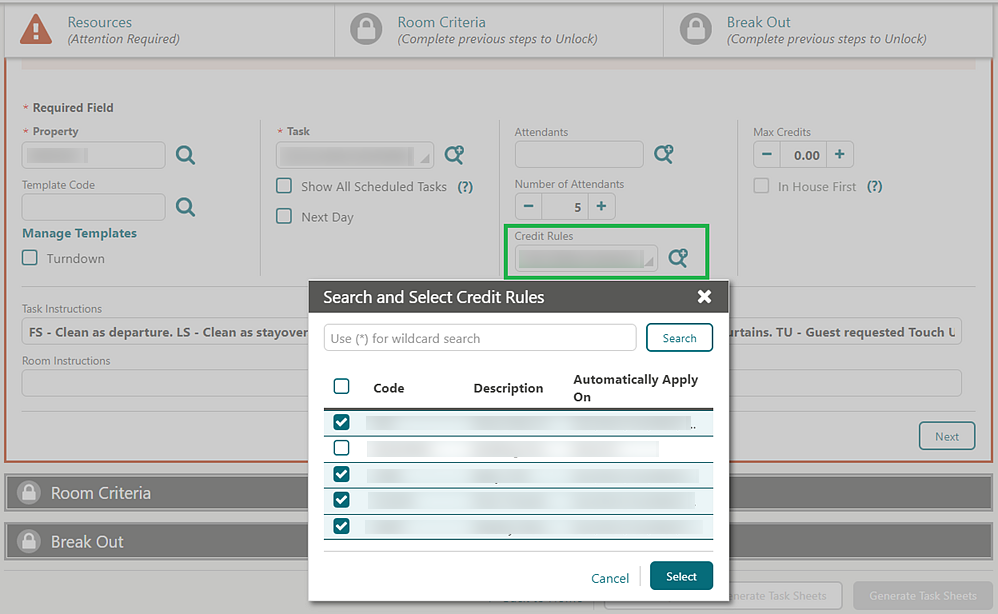Click the Room Criteria lock icon
Viewport: 998px width, 614px height.
[x=366, y=29]
